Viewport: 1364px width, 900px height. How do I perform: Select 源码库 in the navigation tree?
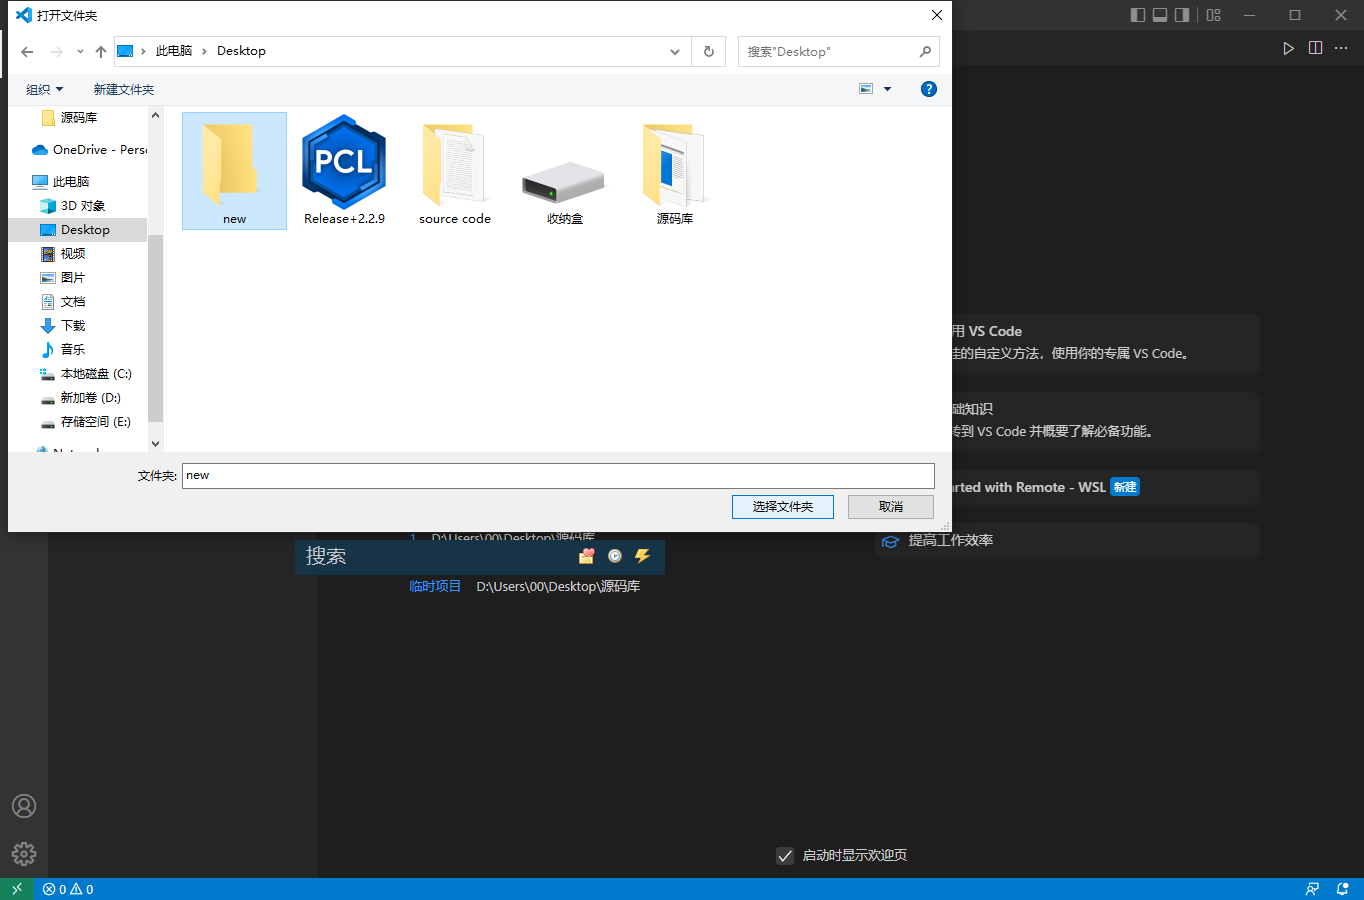[x=78, y=118]
